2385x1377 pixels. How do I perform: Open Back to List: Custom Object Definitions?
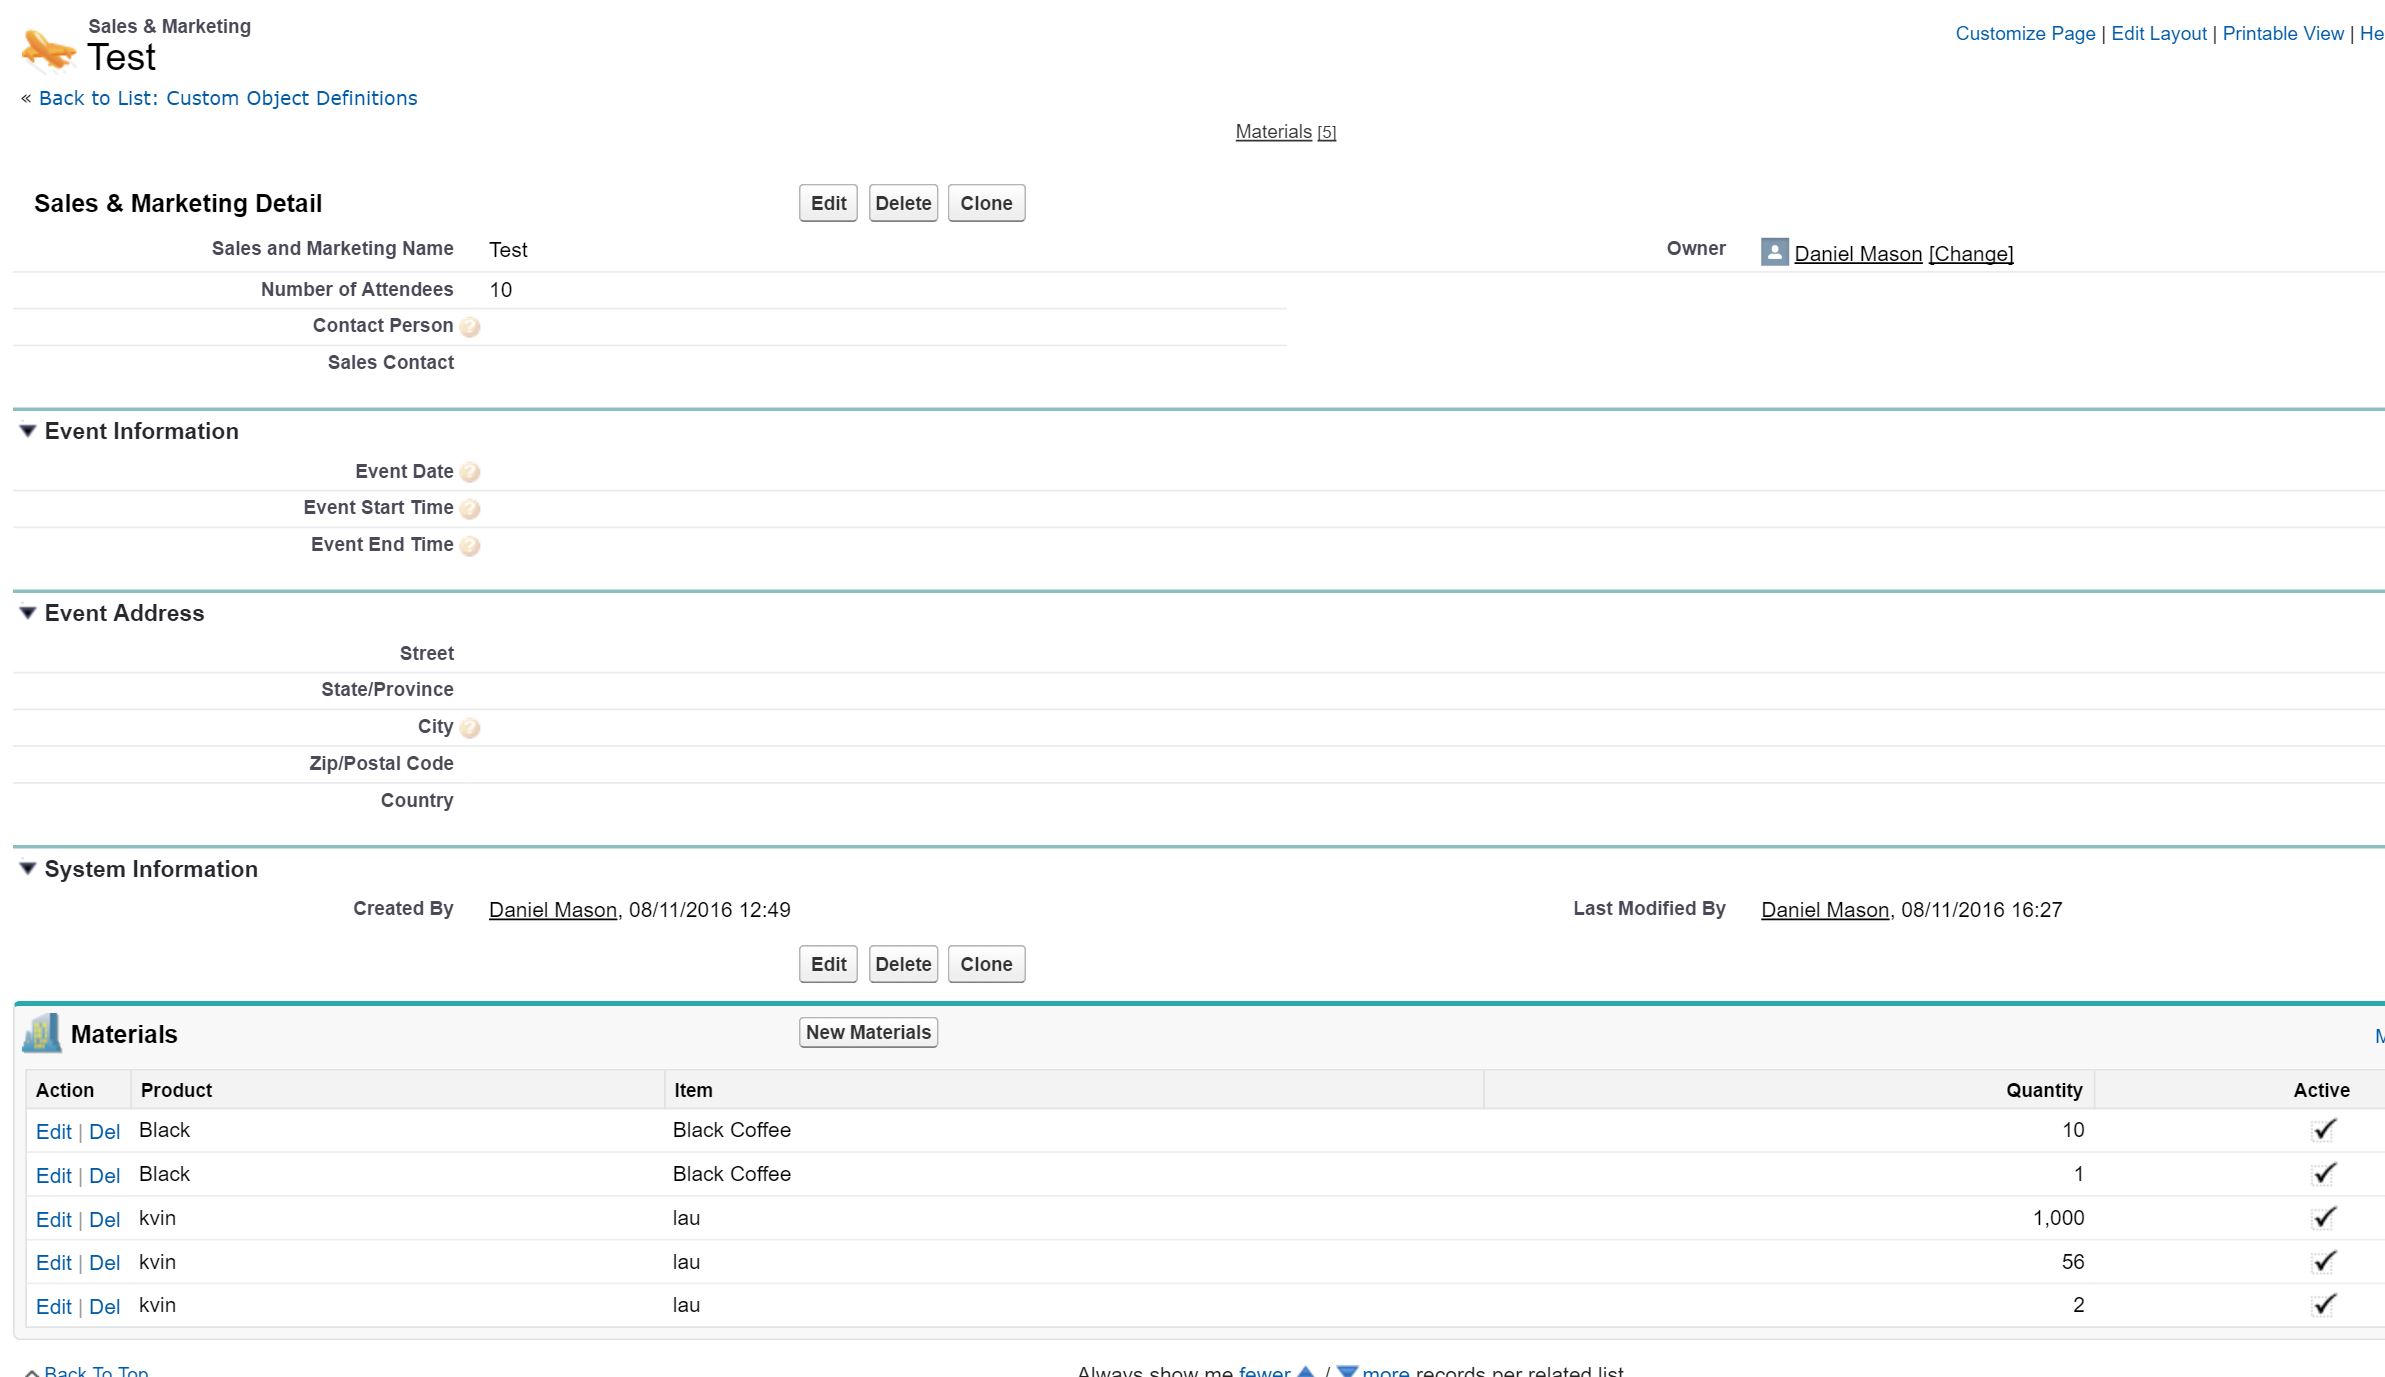228,98
